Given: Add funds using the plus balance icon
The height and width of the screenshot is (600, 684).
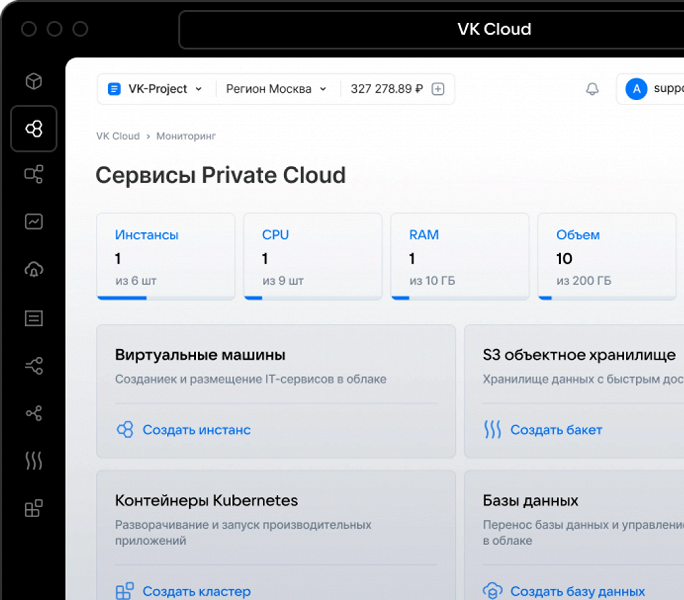Looking at the screenshot, I should click(438, 89).
